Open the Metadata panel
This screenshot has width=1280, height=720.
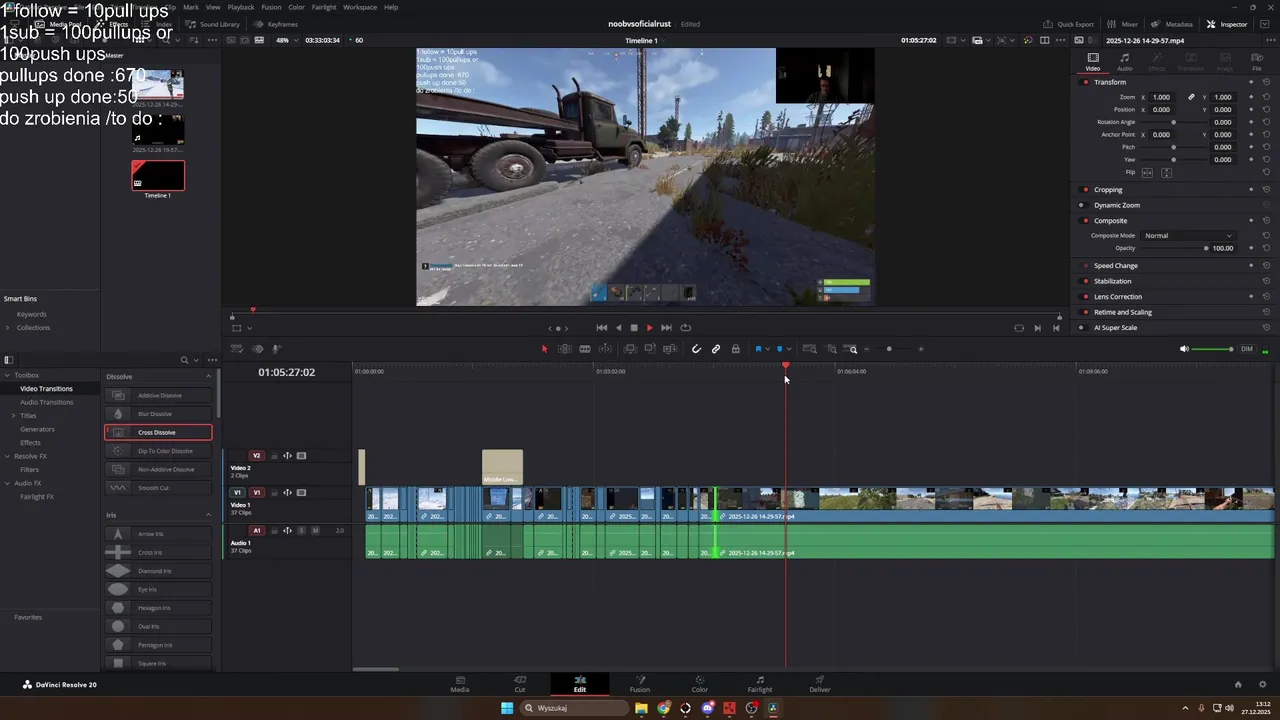coord(1172,24)
